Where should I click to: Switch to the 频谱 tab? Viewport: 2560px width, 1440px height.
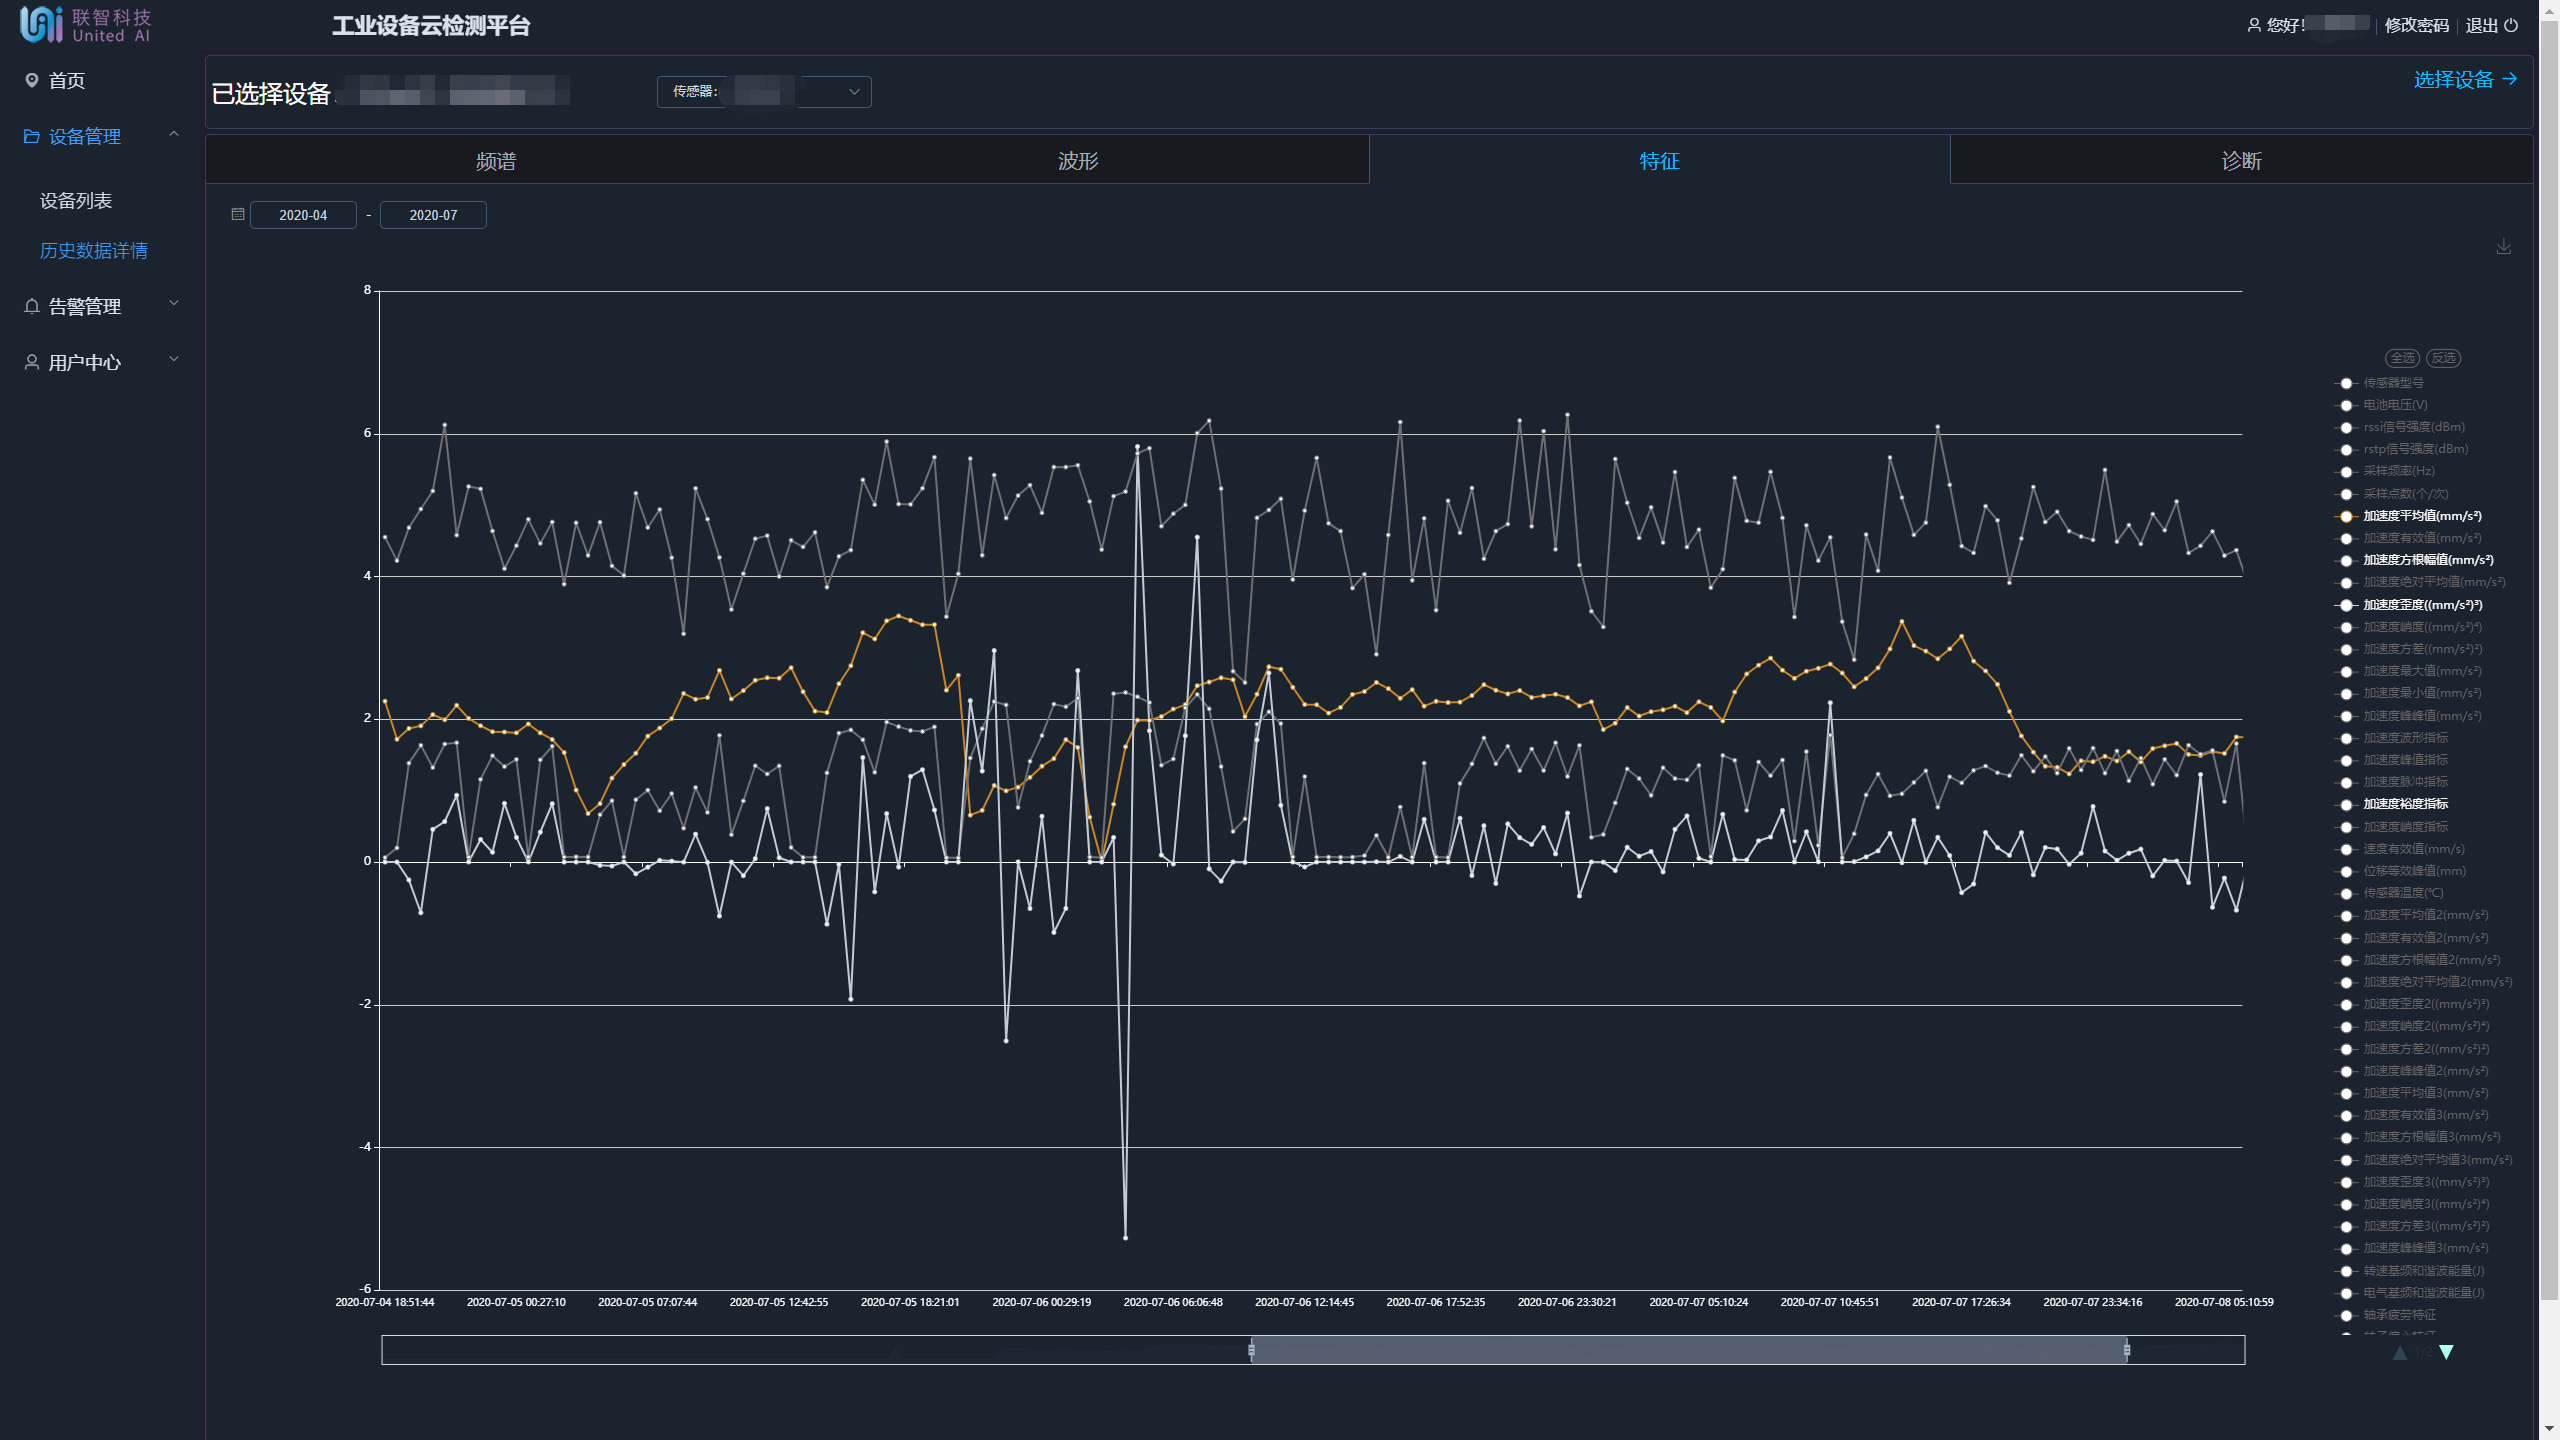[x=496, y=161]
